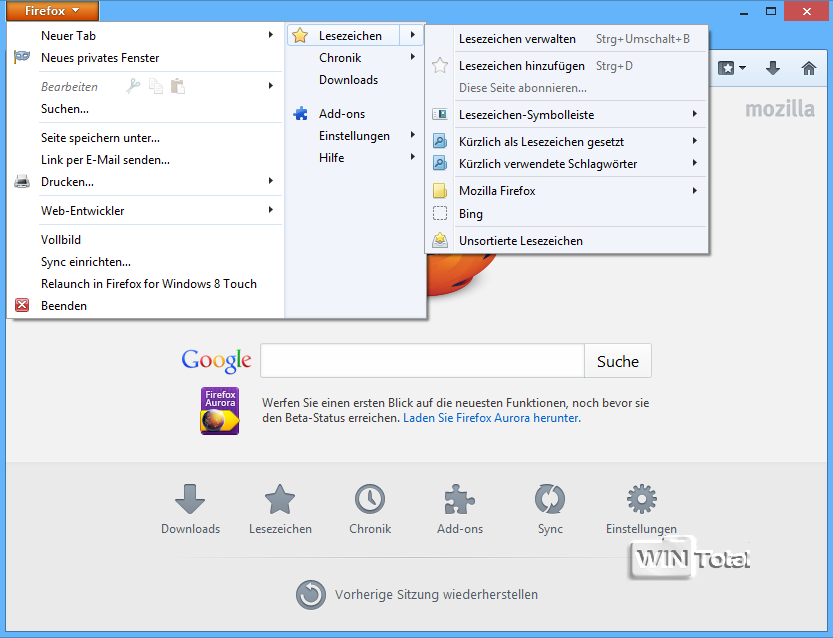Maximize the Firefox window

coord(771,11)
